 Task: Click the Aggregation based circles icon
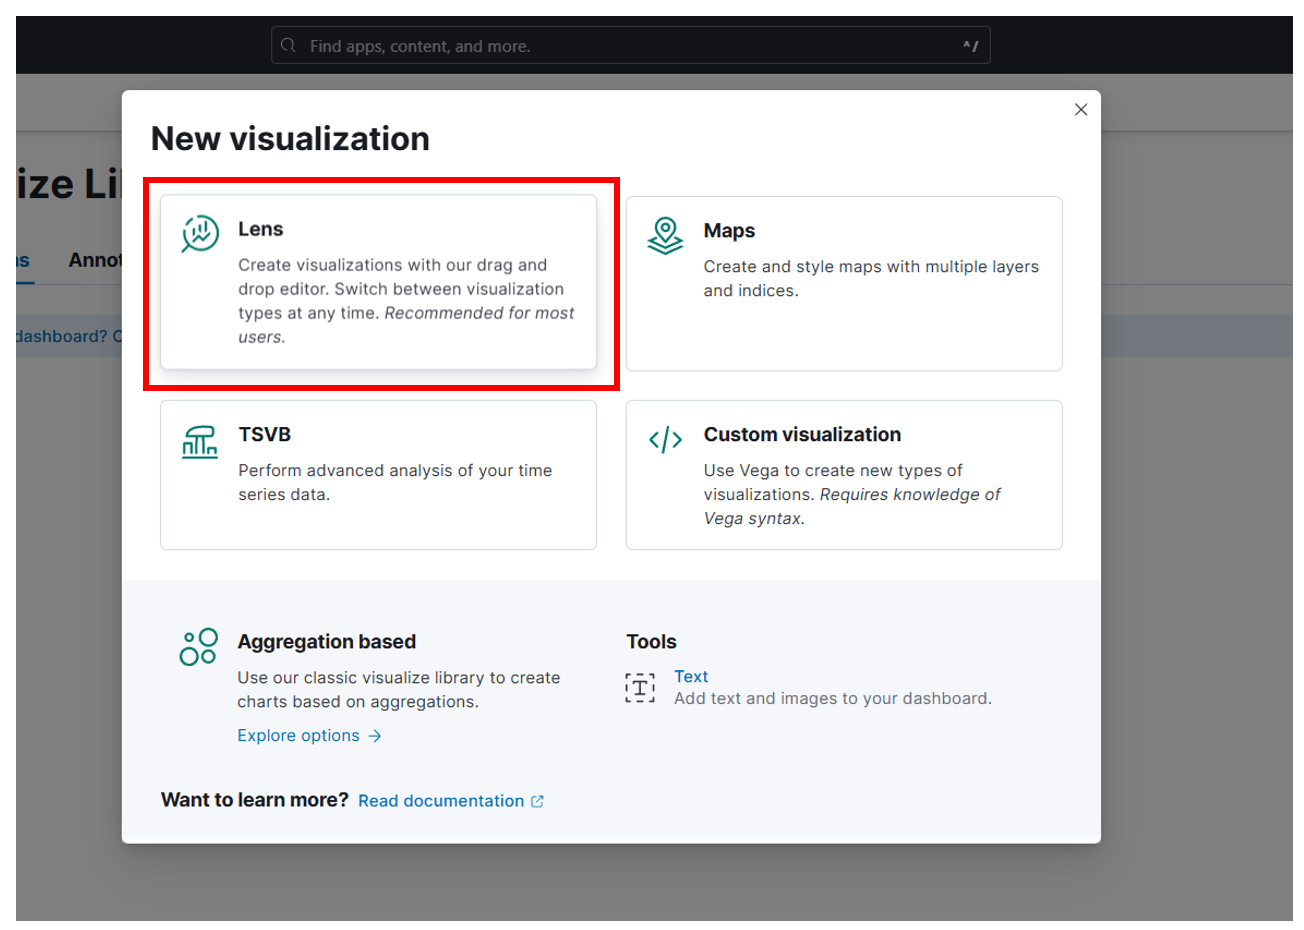198,647
